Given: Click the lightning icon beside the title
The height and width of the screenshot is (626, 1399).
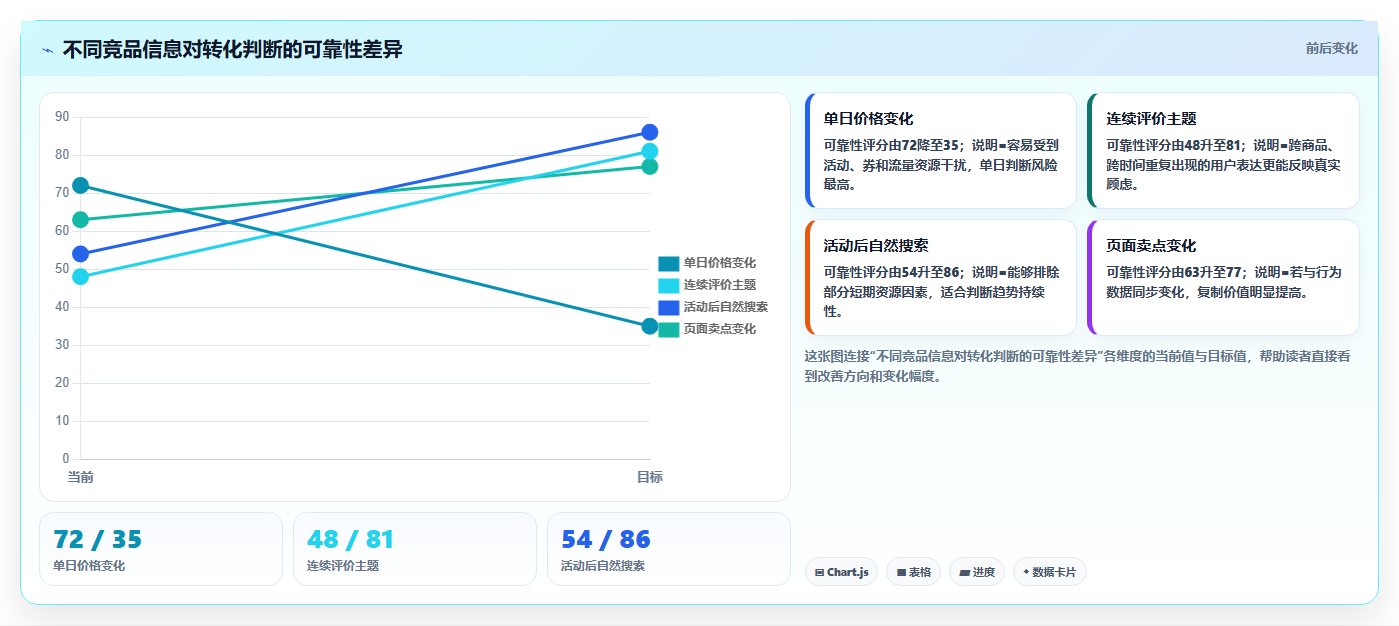Looking at the screenshot, I should [47, 49].
